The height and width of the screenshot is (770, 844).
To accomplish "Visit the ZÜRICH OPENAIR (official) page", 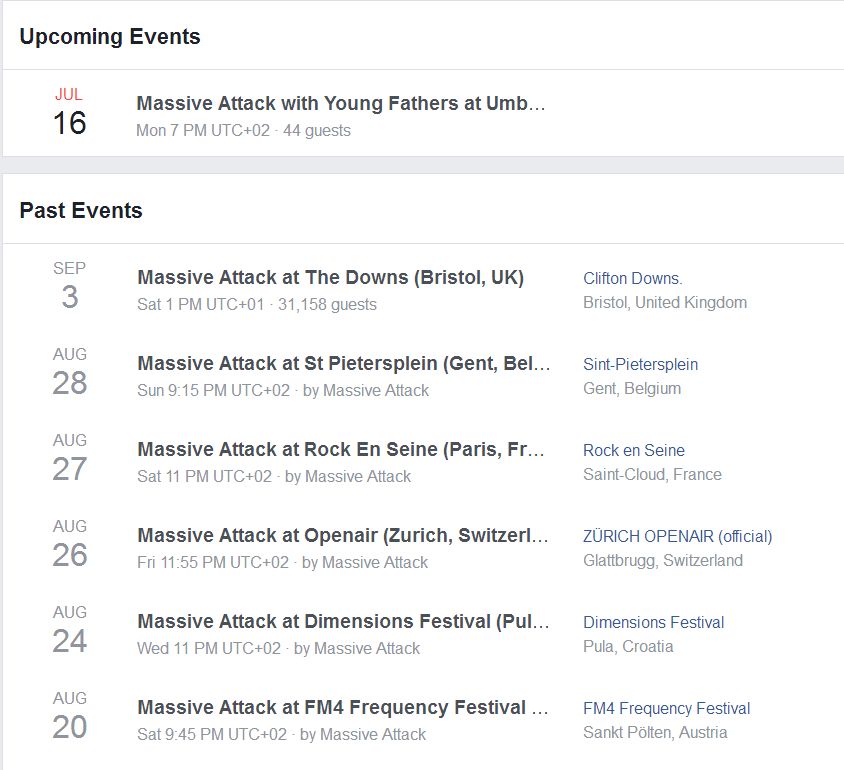I will pyautogui.click(x=678, y=536).
